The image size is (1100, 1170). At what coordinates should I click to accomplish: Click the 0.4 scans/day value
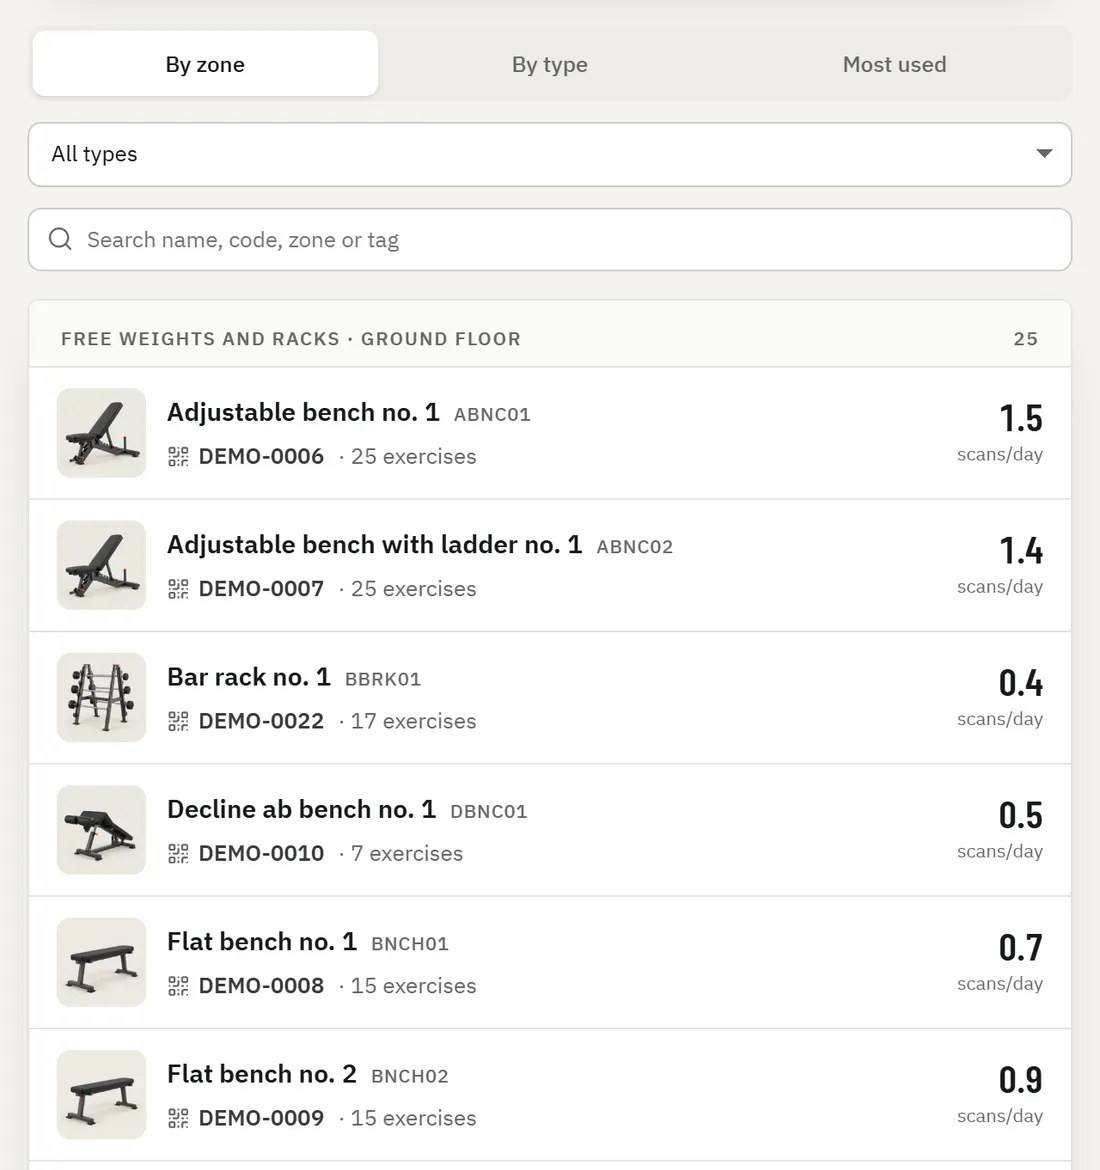1021,683
